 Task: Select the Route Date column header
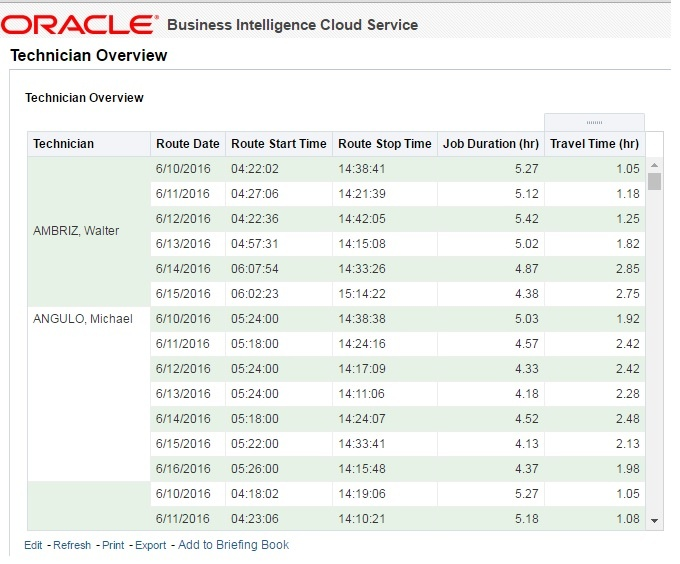point(188,144)
